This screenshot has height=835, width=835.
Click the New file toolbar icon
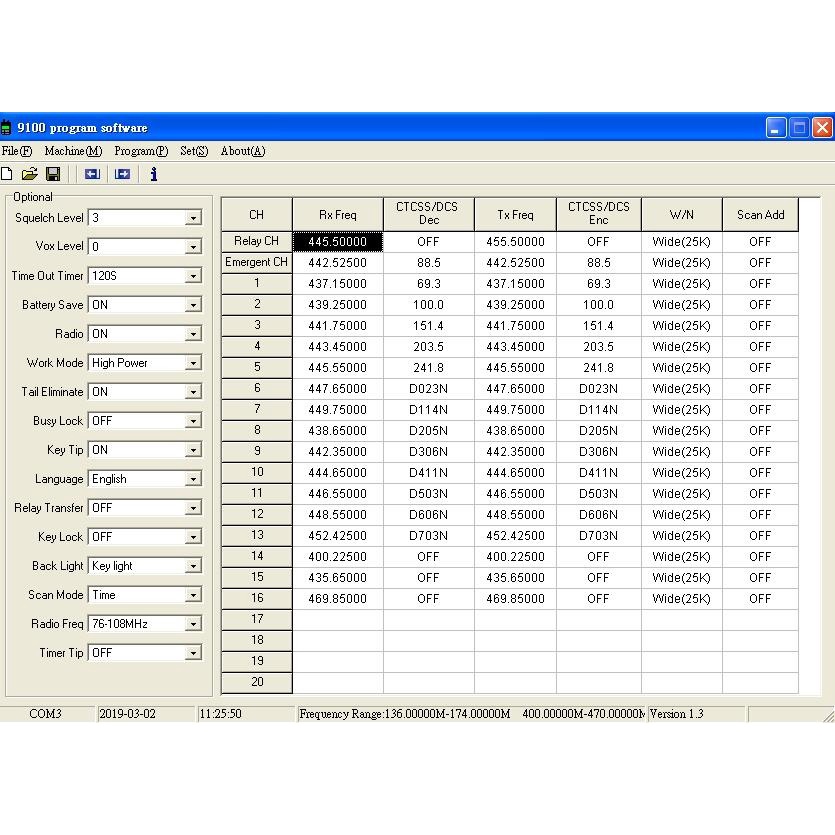(6, 174)
